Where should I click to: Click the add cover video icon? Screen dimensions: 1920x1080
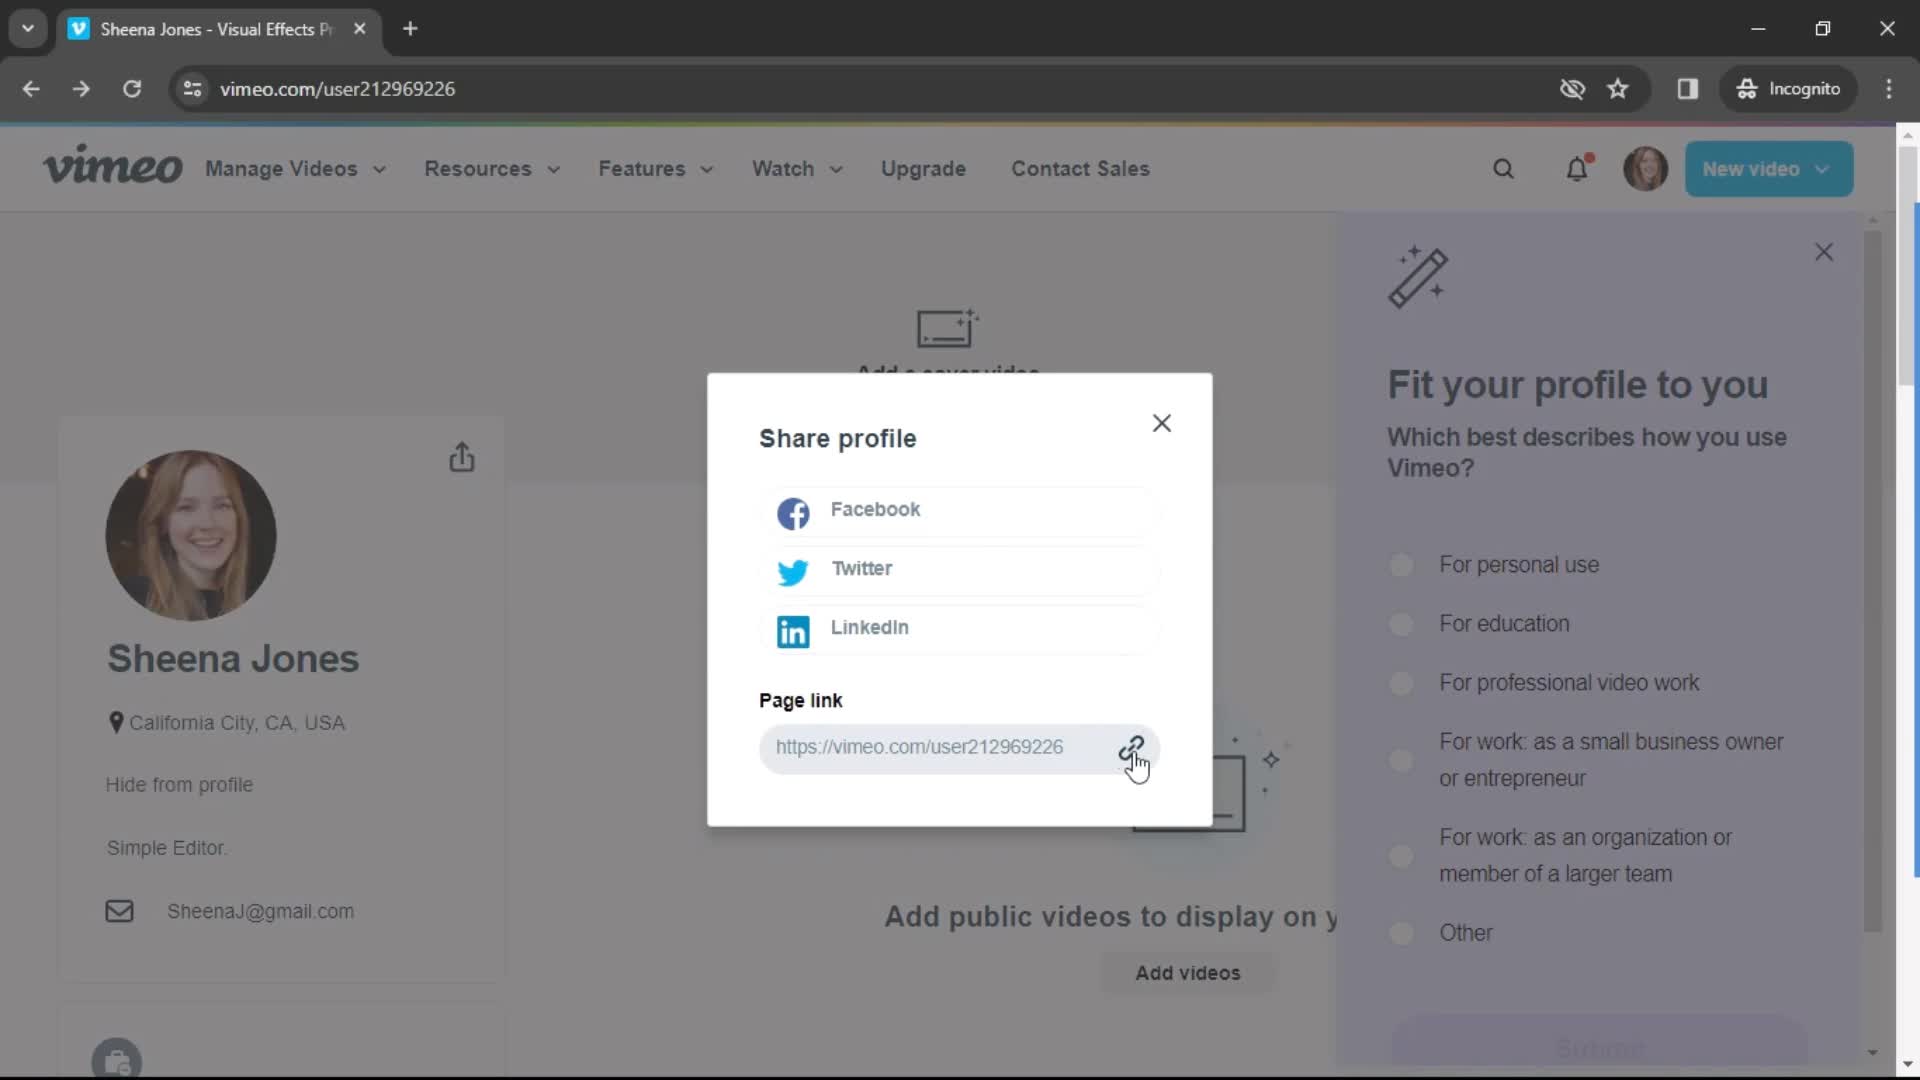coord(947,328)
